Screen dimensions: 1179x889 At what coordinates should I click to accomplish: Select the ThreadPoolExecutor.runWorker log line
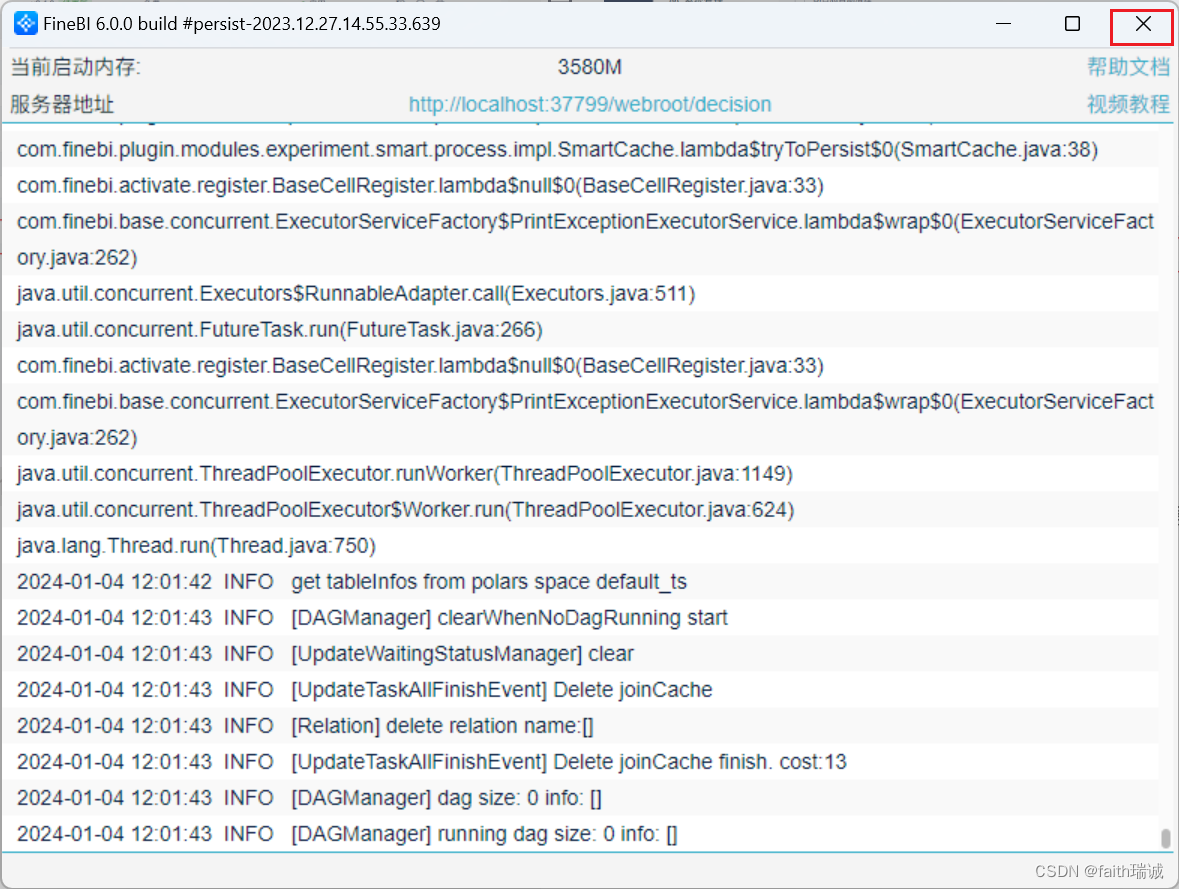tap(405, 474)
